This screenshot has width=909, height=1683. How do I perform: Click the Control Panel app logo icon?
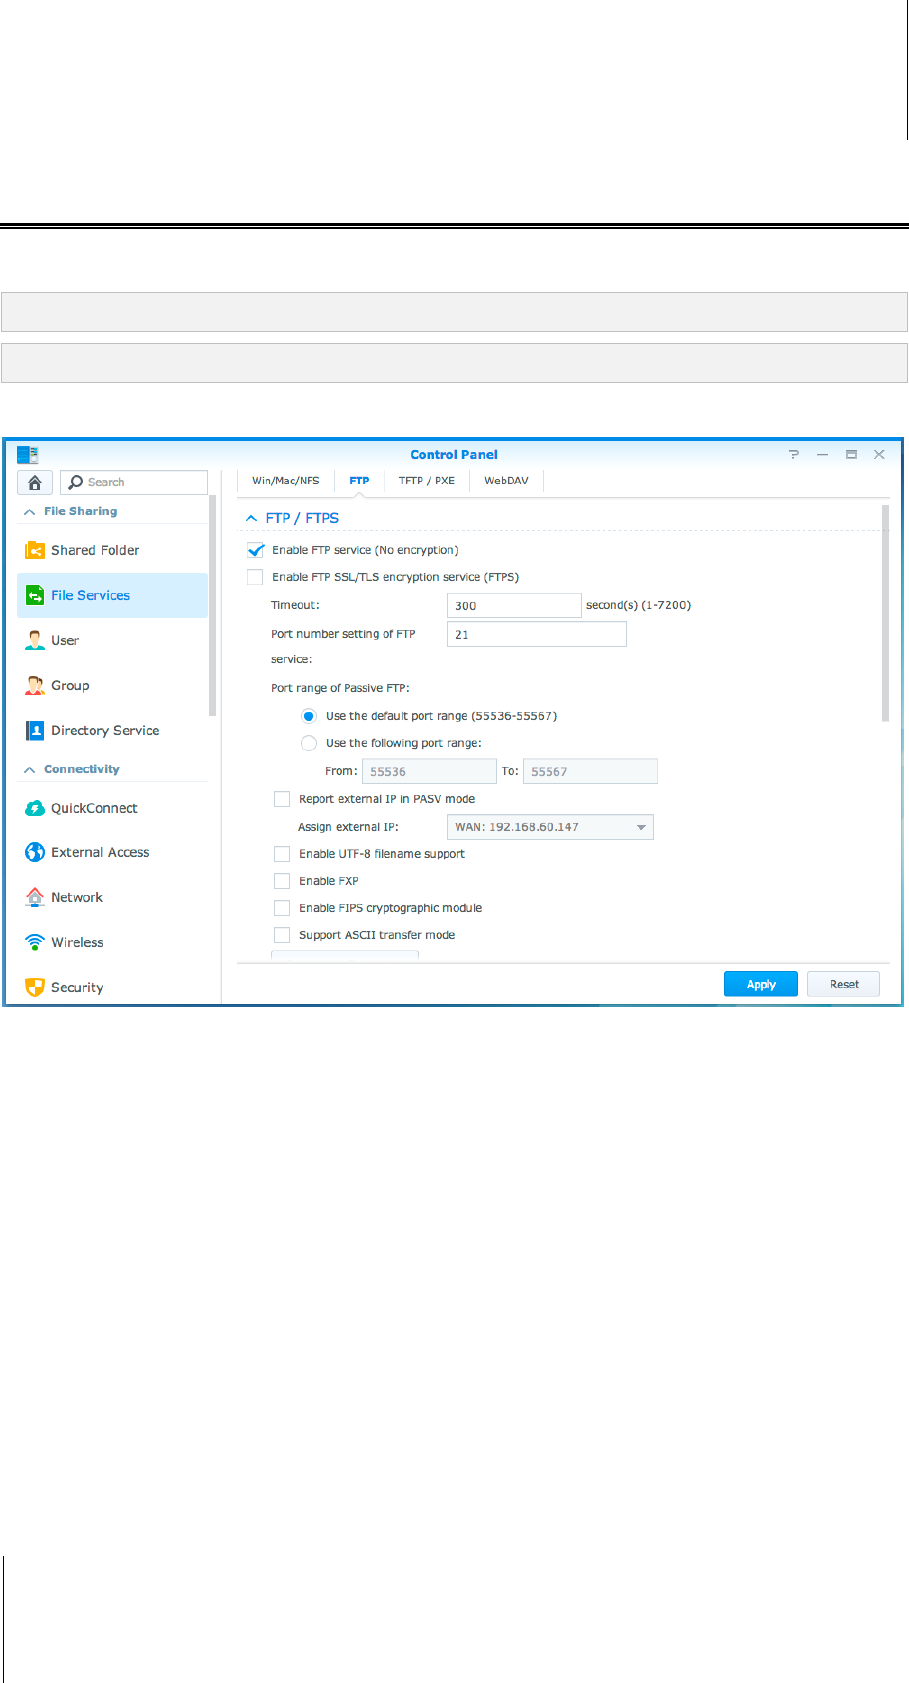tap(28, 454)
